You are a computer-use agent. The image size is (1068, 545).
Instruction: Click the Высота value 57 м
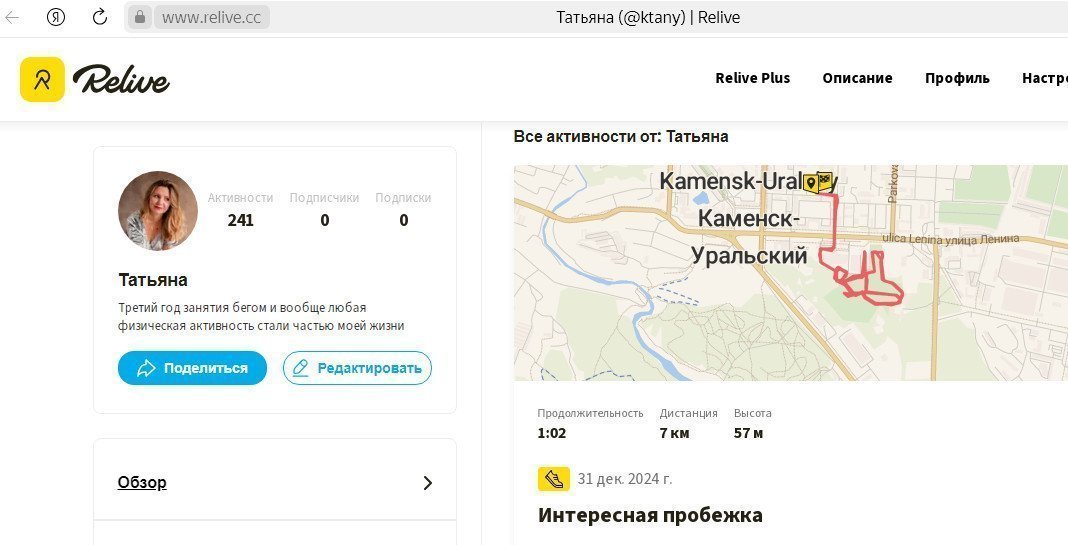tap(748, 433)
